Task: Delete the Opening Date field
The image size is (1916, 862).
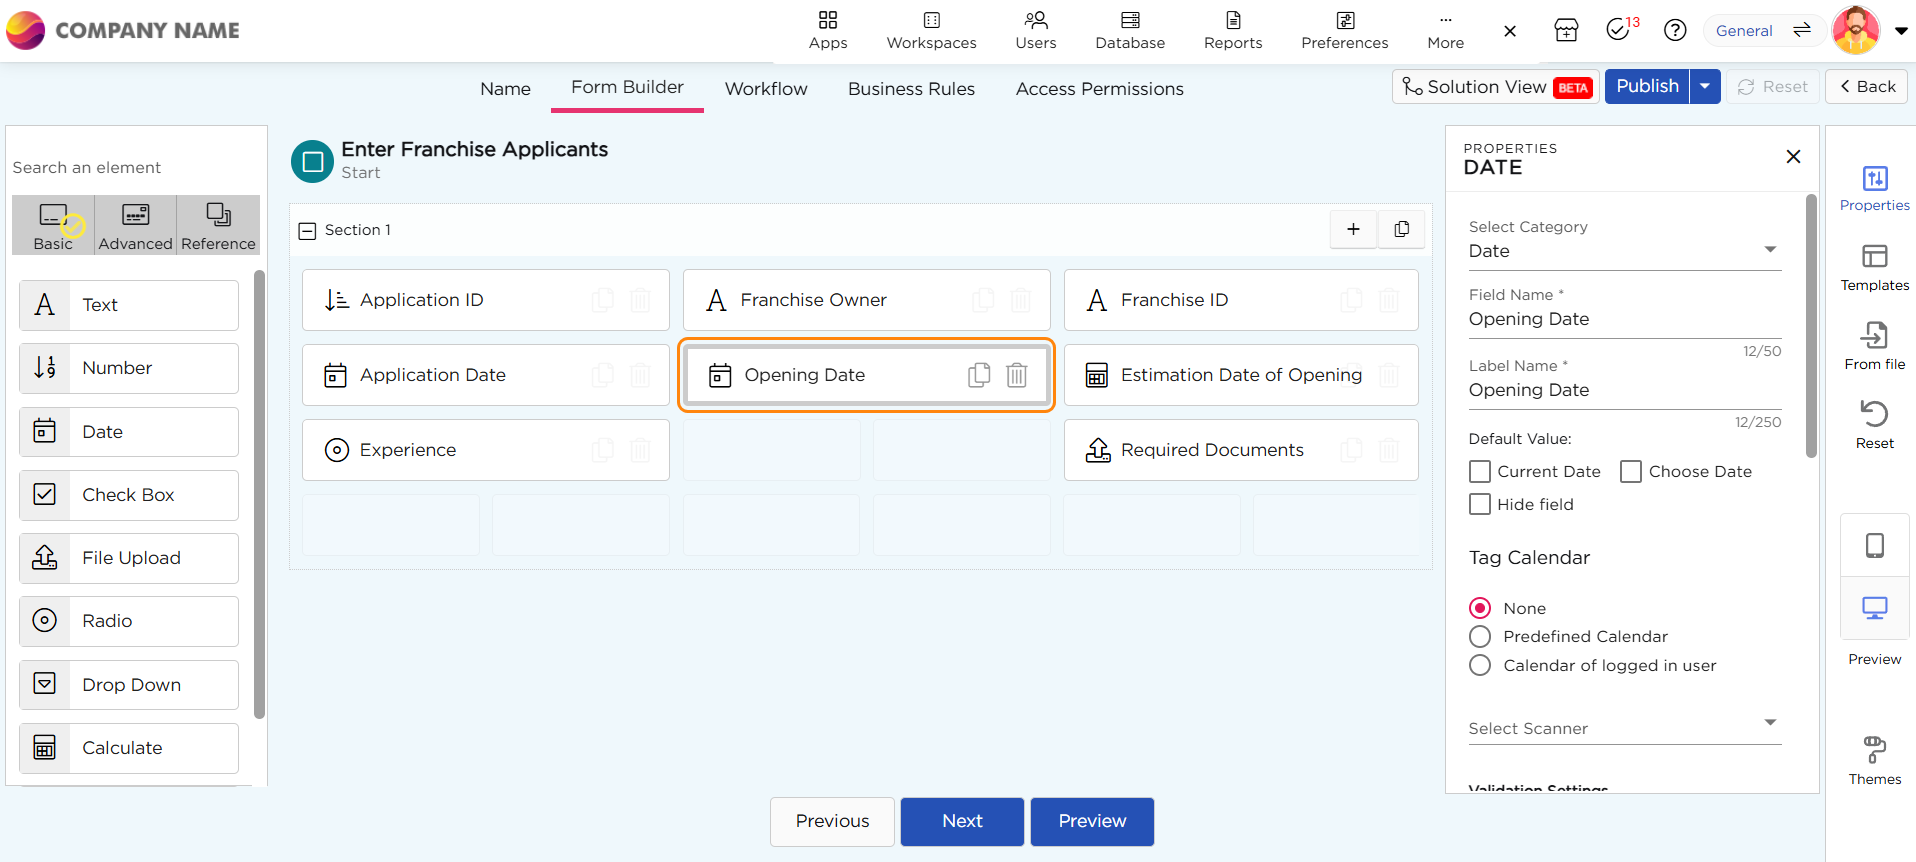Action: pos(1016,375)
